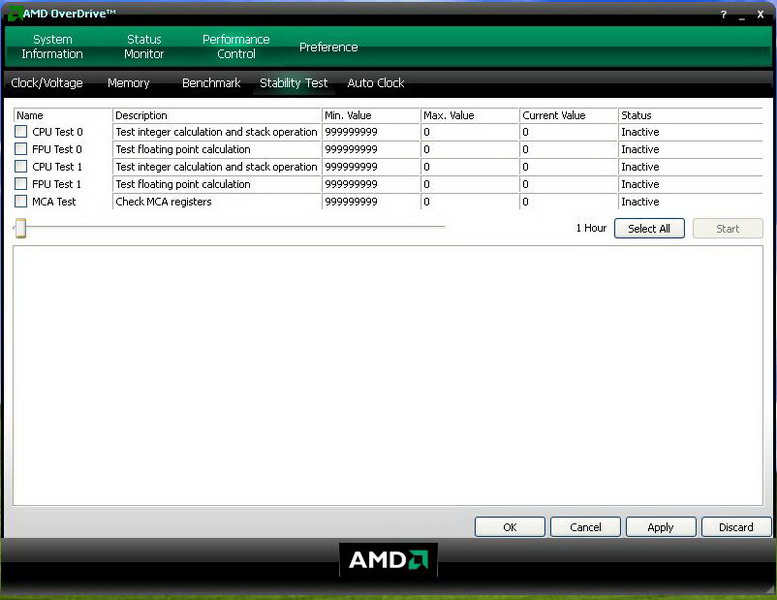Open the Preference menu
The image size is (777, 600).
tap(329, 47)
